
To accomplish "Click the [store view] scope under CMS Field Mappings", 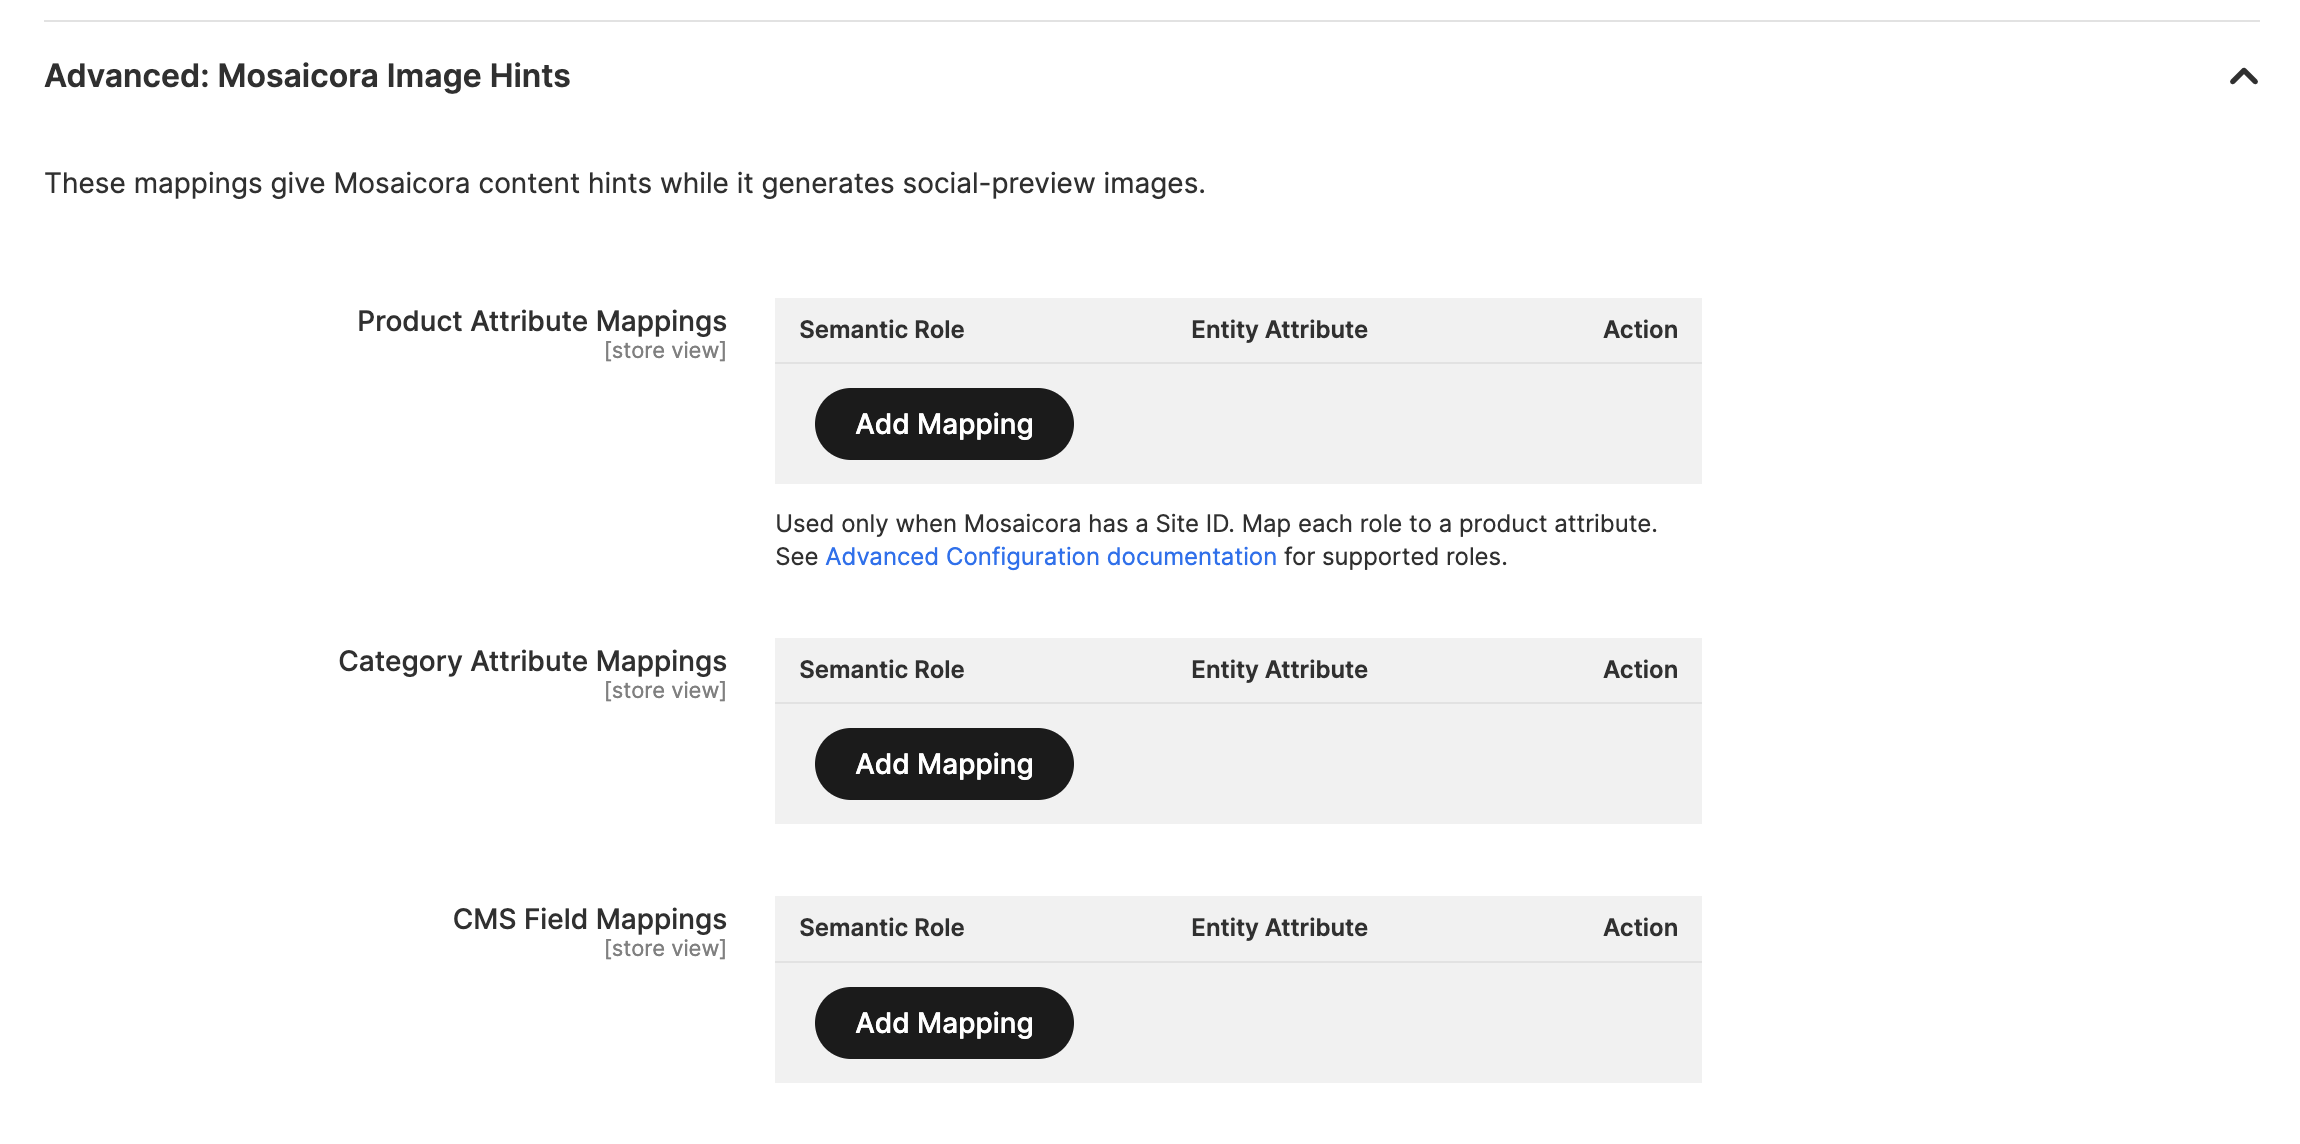I will (x=665, y=949).
